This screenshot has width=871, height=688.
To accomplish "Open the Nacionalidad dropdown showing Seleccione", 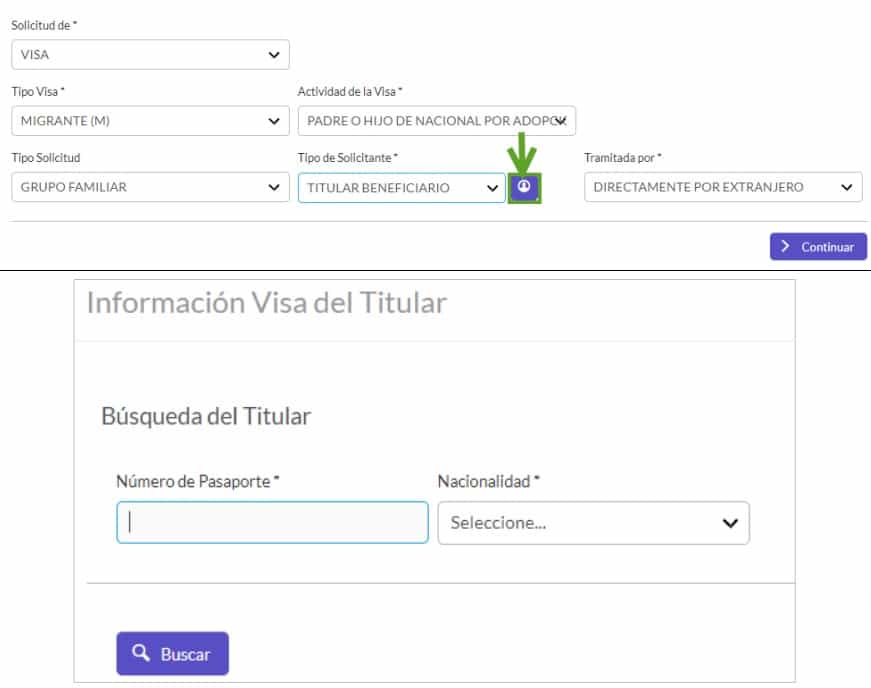I will coord(595,522).
